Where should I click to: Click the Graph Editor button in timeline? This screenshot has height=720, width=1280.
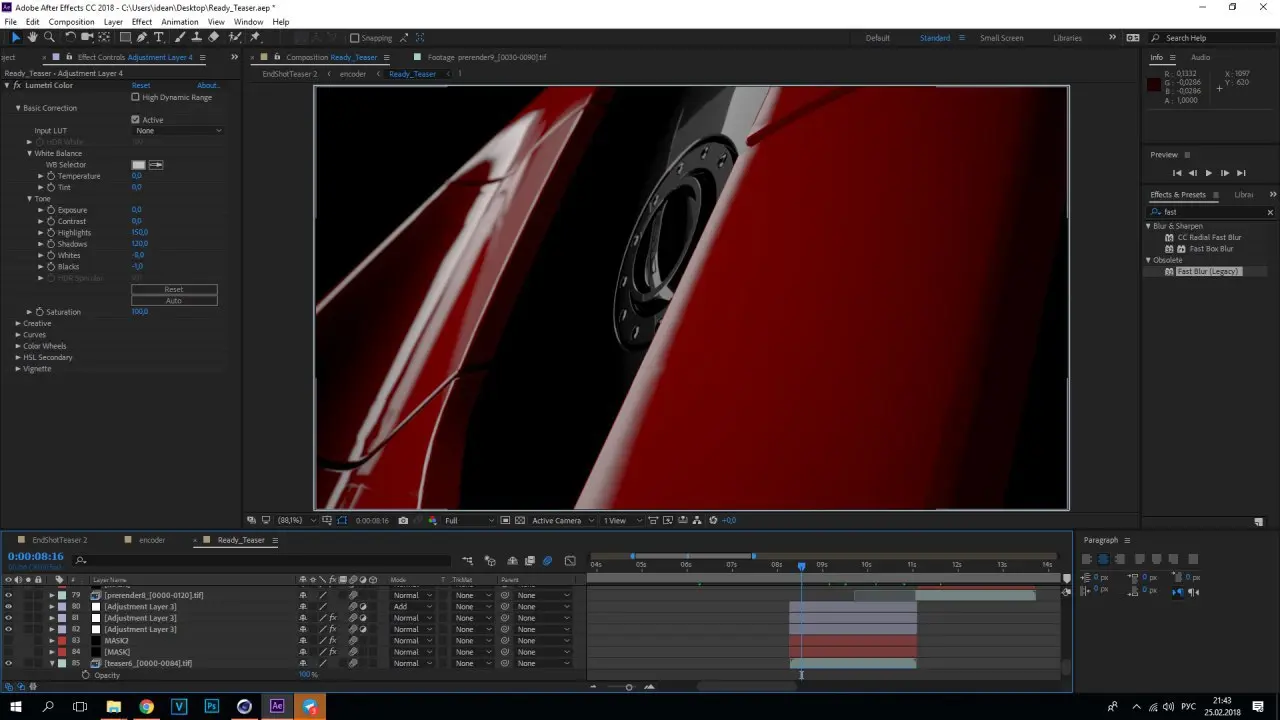tap(570, 561)
